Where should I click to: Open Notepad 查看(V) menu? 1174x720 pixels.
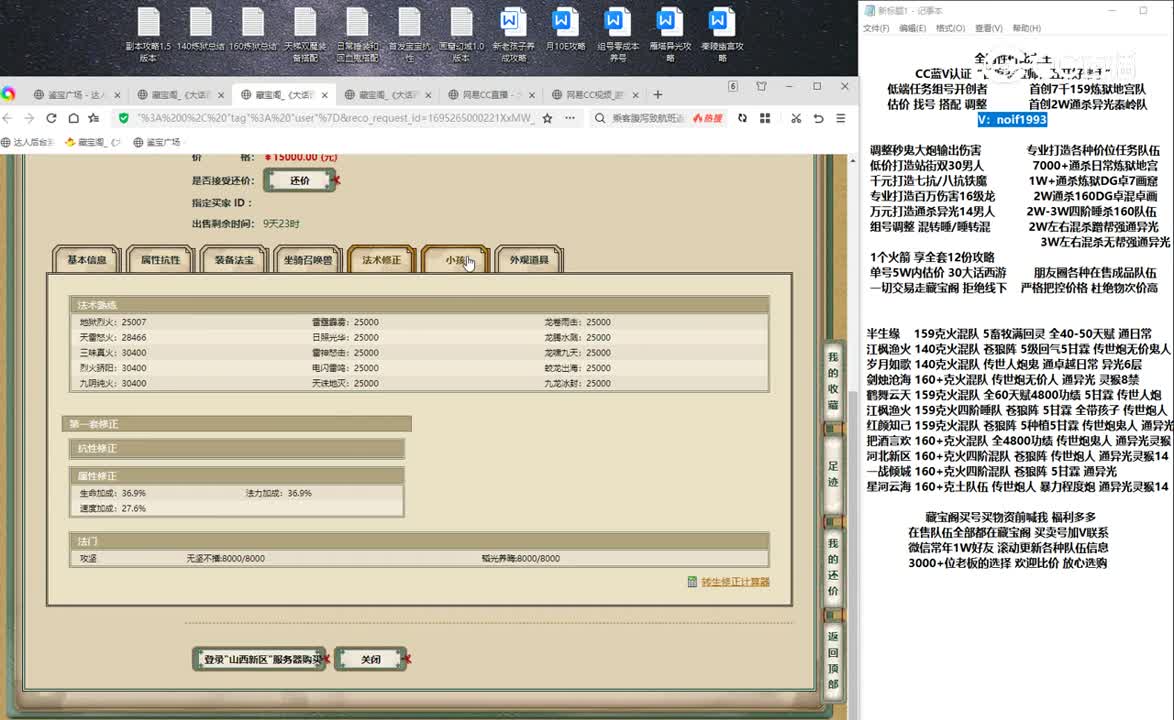988,28
